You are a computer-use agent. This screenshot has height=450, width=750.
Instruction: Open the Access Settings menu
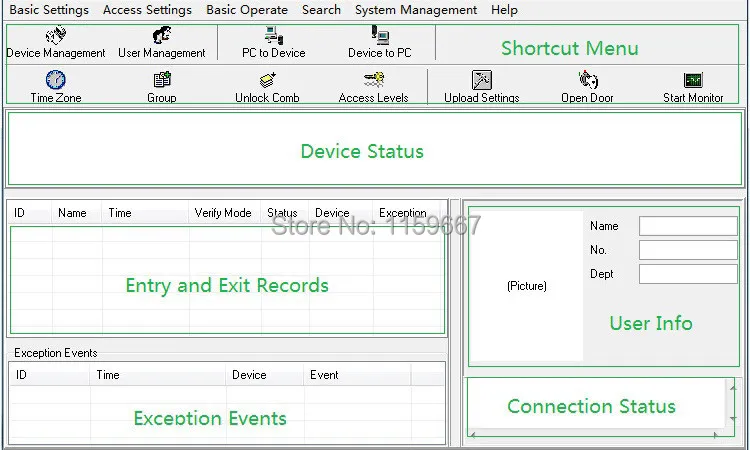(147, 10)
